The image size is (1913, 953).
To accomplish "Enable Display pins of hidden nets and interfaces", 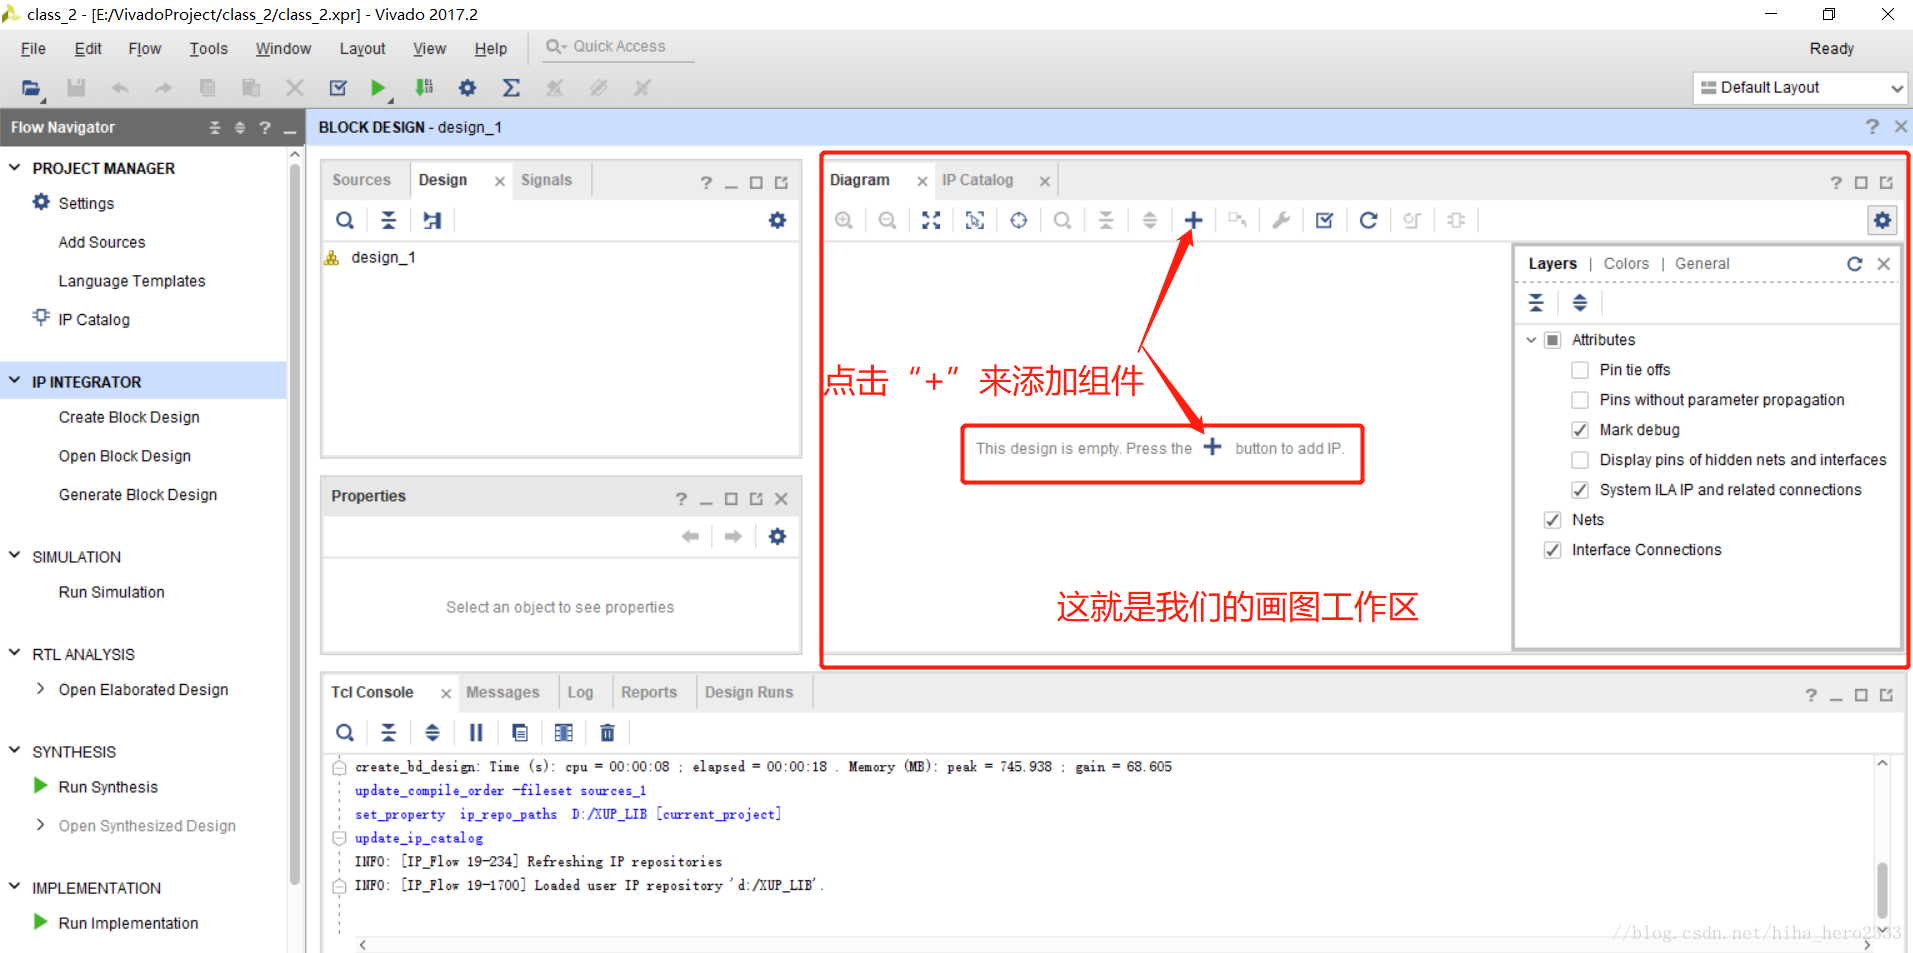I will (x=1580, y=460).
